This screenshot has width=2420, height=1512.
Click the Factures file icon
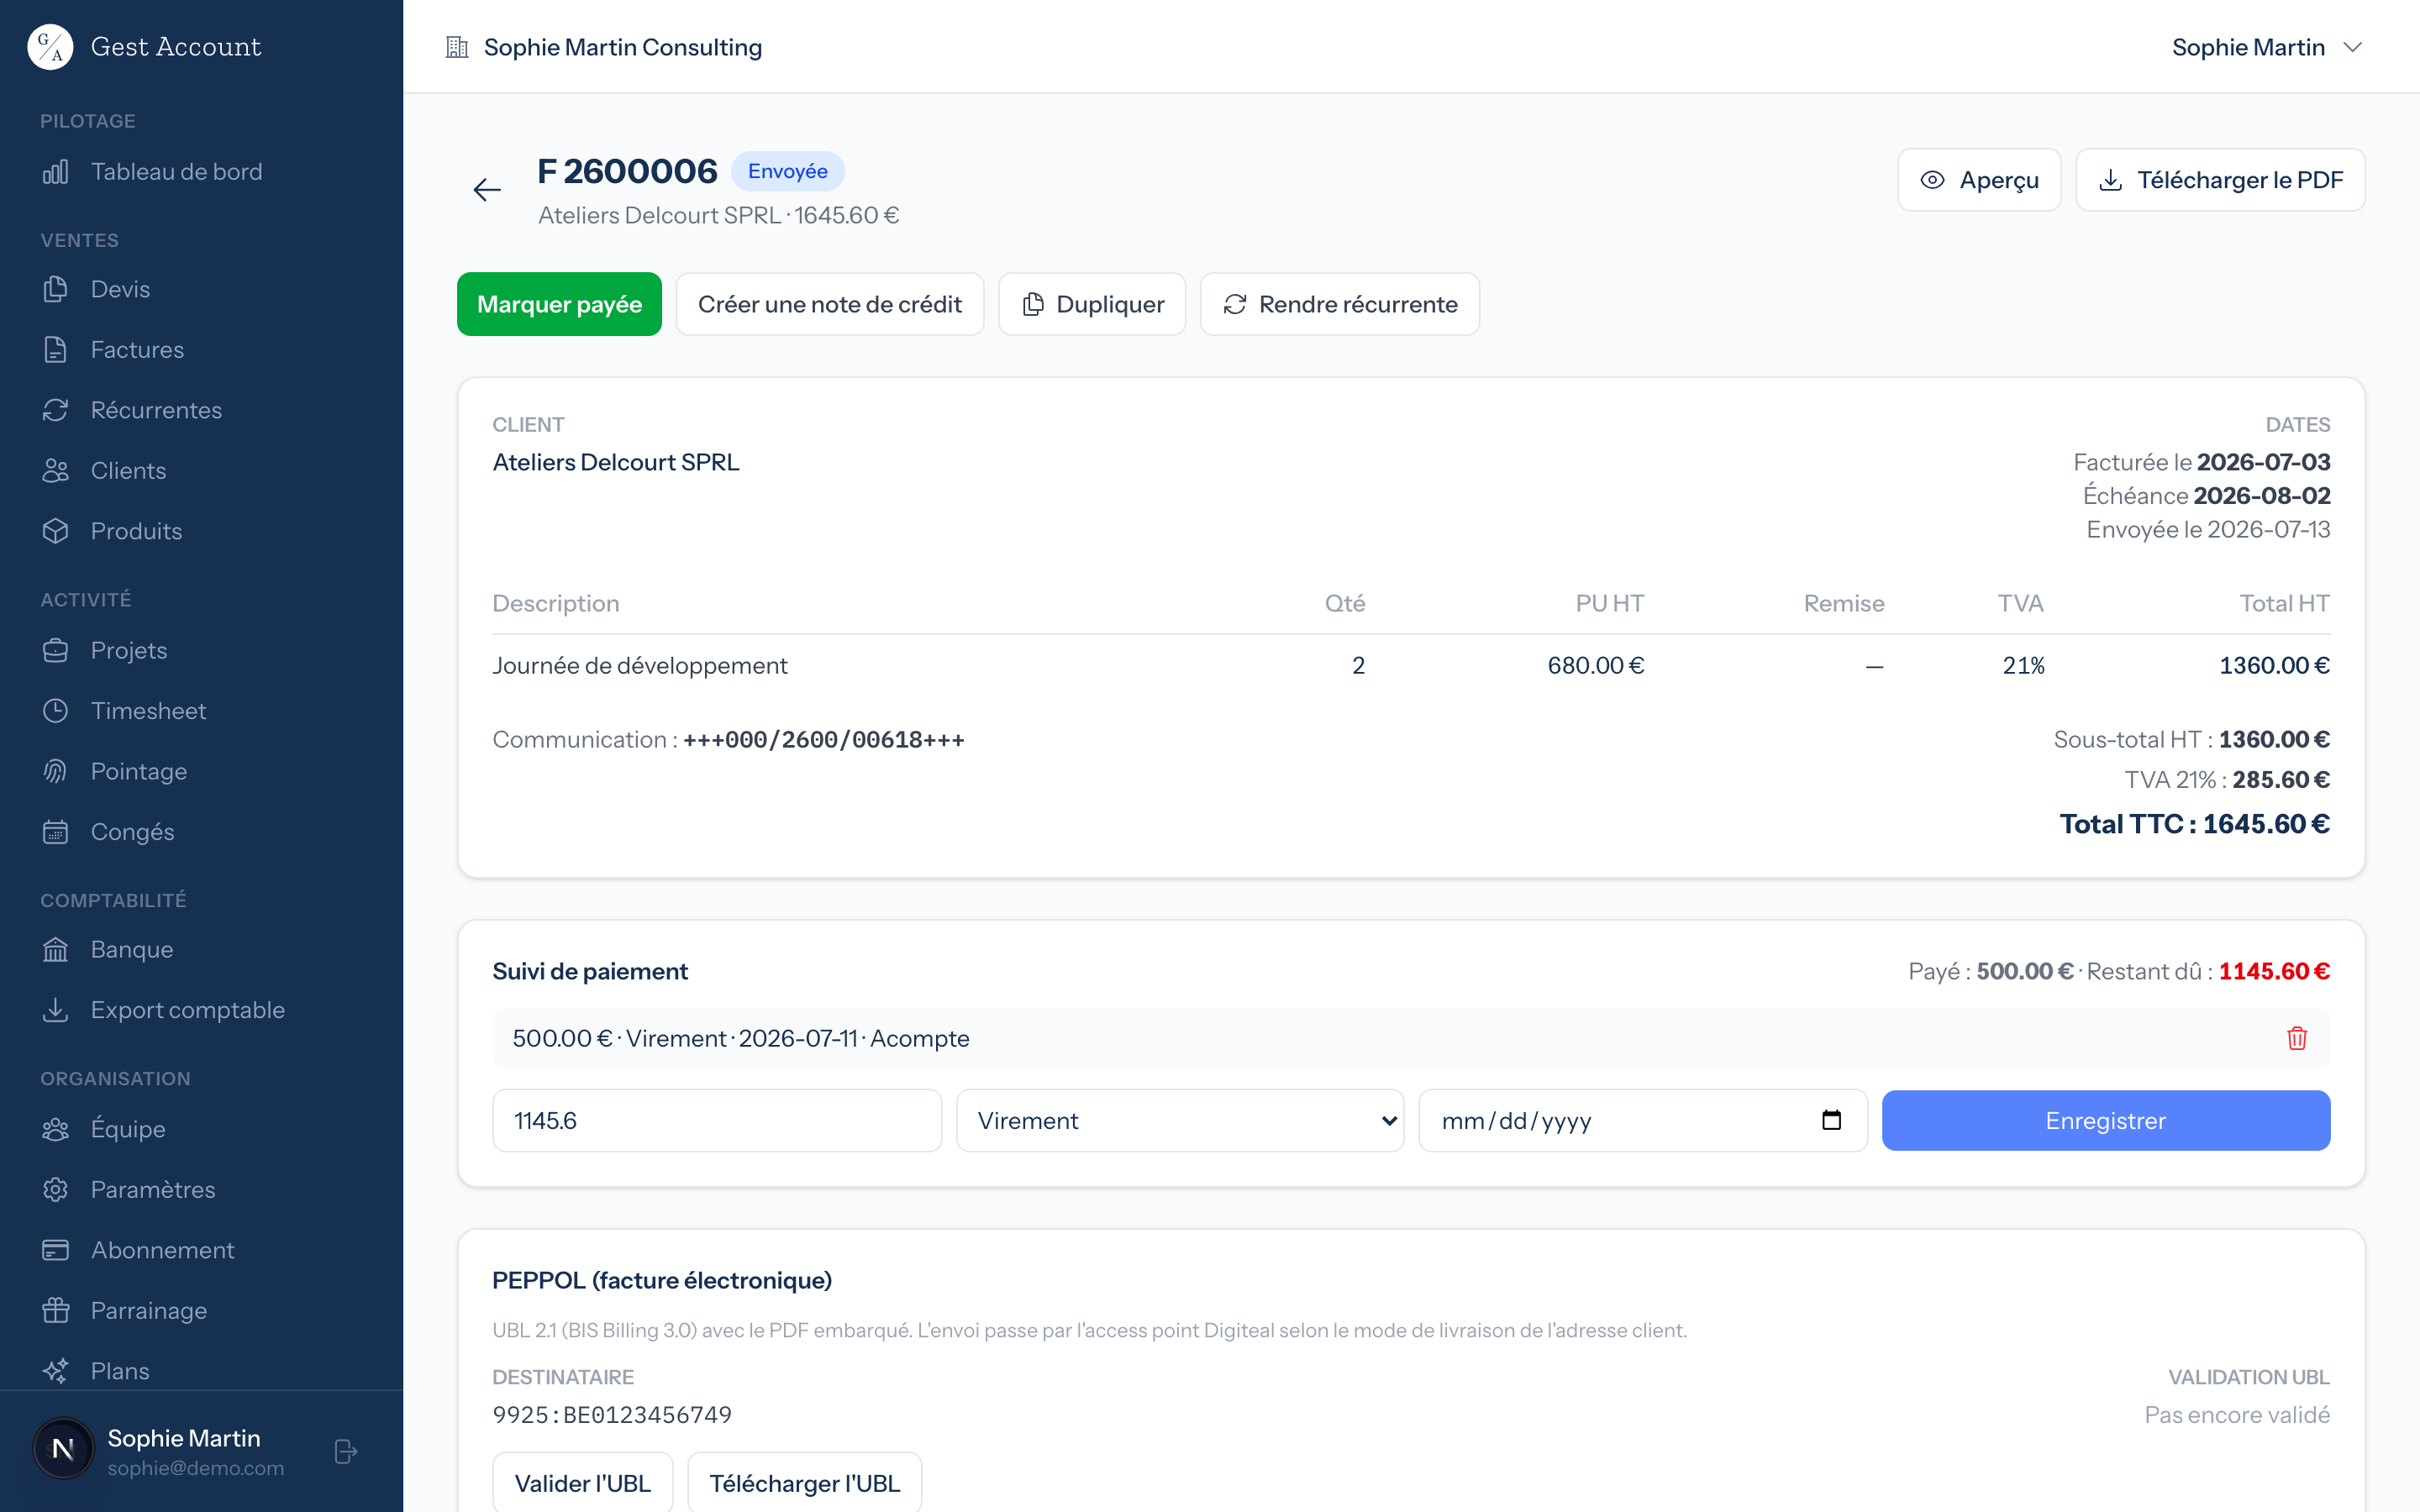pyautogui.click(x=56, y=350)
